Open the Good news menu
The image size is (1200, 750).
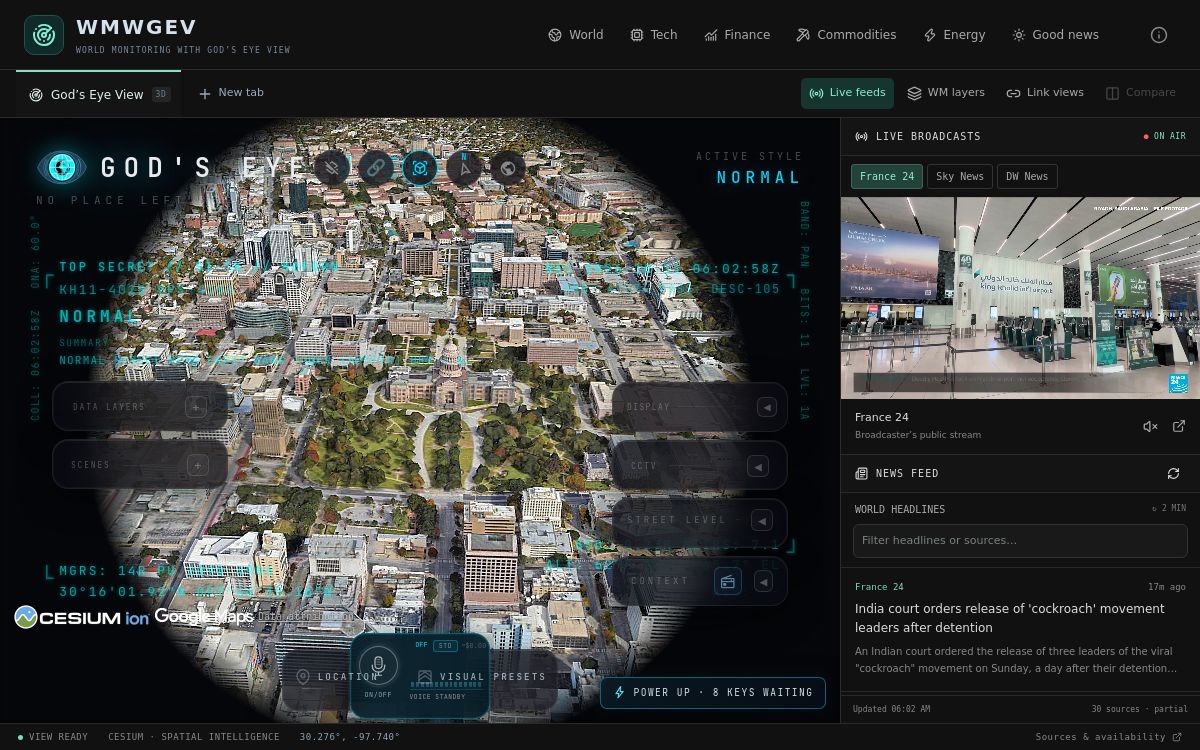(1055, 35)
